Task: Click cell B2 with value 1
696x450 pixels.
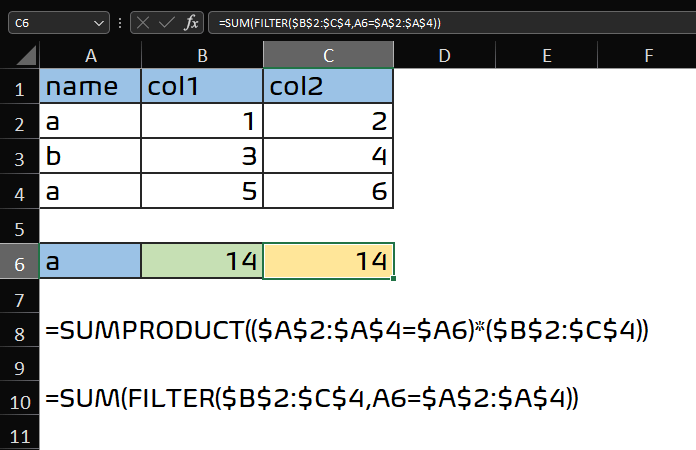Action: tap(202, 121)
